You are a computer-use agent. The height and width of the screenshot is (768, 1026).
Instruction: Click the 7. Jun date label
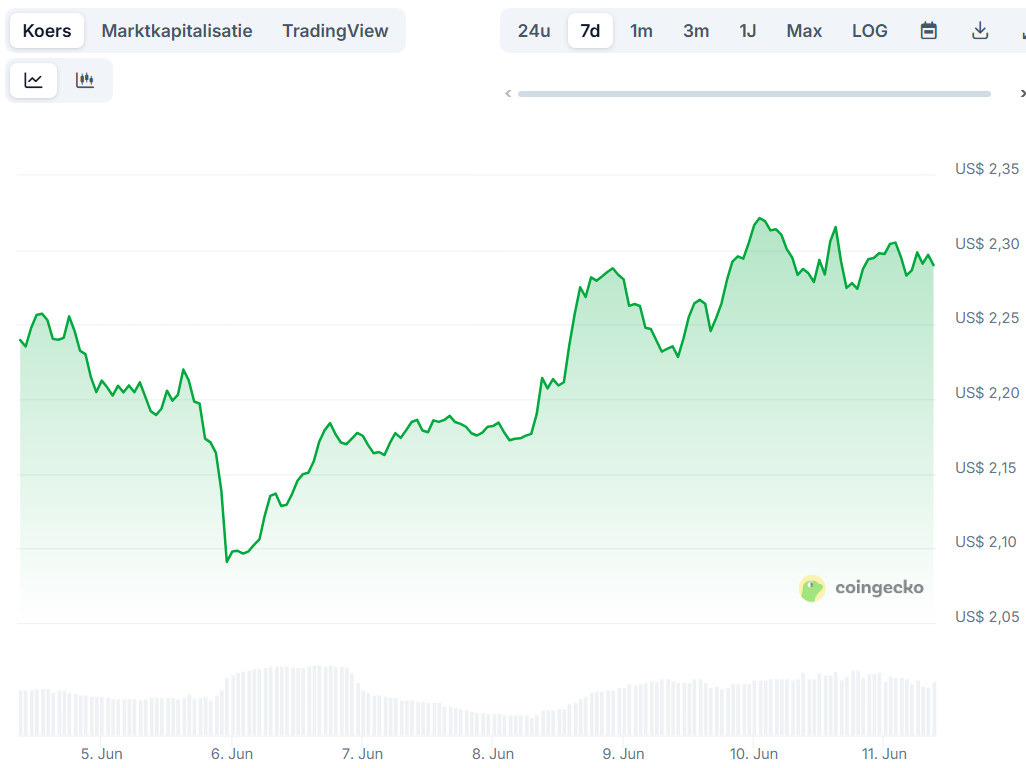(362, 754)
